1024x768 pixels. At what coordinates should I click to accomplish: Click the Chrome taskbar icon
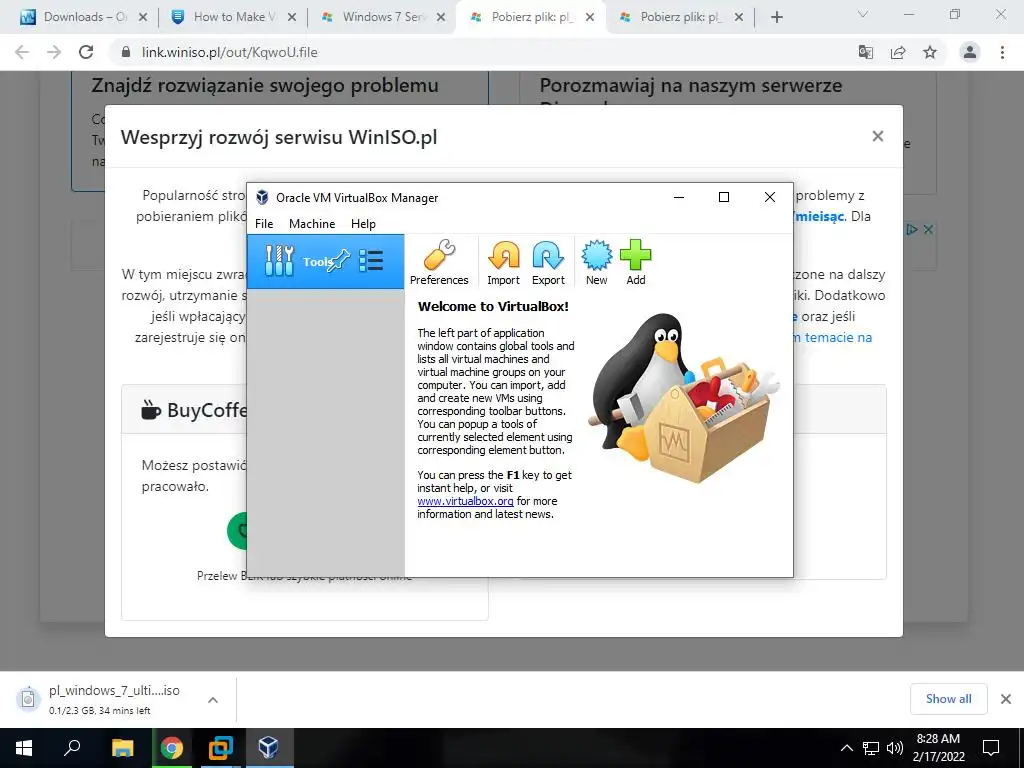tap(171, 748)
